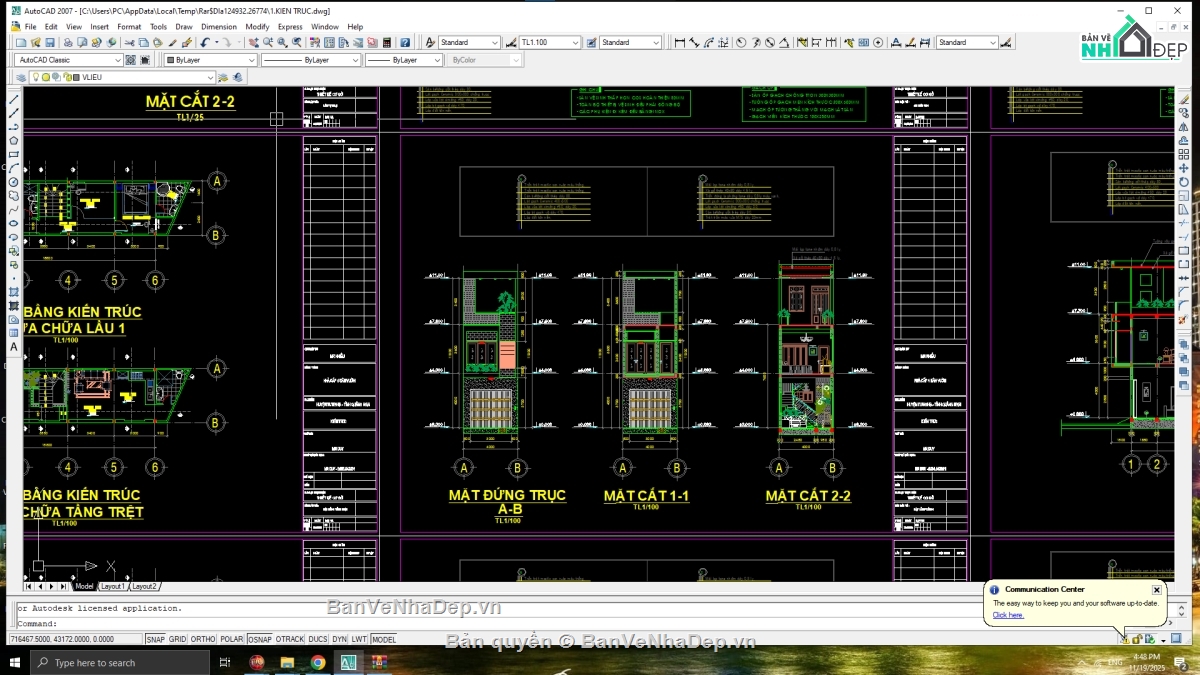Screen dimensions: 1200x675
Task: Click the Plot (print) icon
Action: click(68, 42)
